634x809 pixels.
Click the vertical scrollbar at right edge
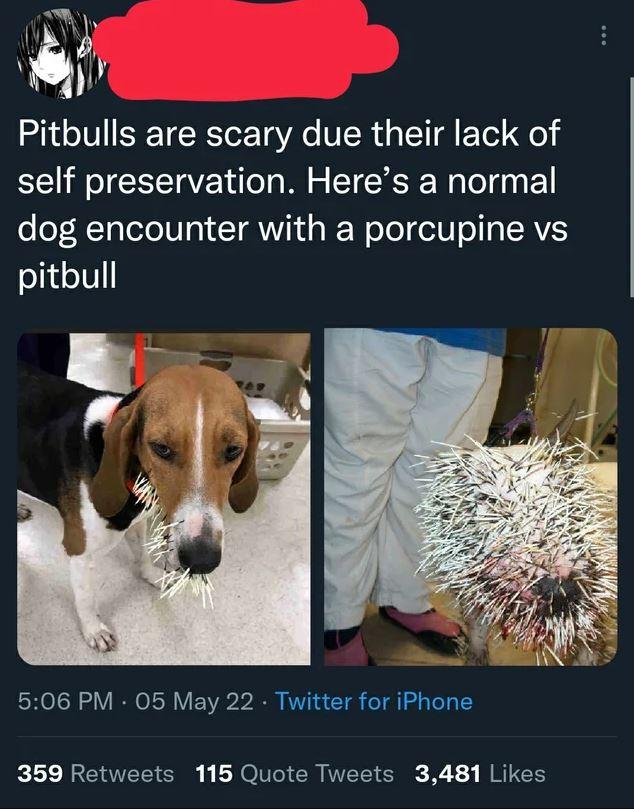[x=631, y=187]
